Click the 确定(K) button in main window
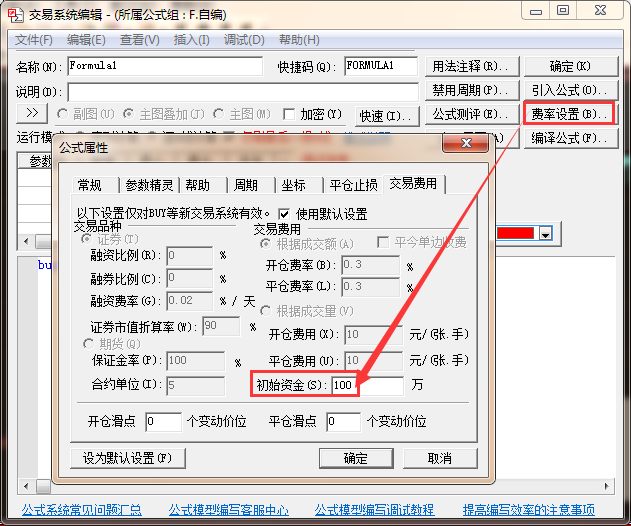 pyautogui.click(x=571, y=66)
